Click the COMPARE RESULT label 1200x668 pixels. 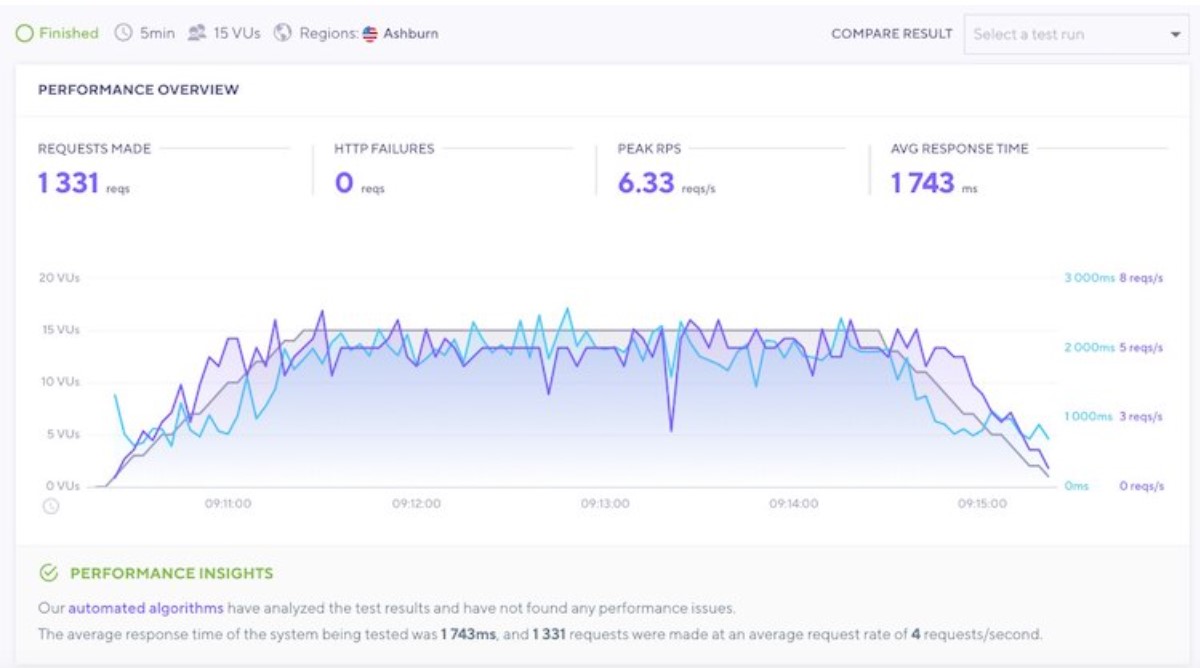pos(892,34)
